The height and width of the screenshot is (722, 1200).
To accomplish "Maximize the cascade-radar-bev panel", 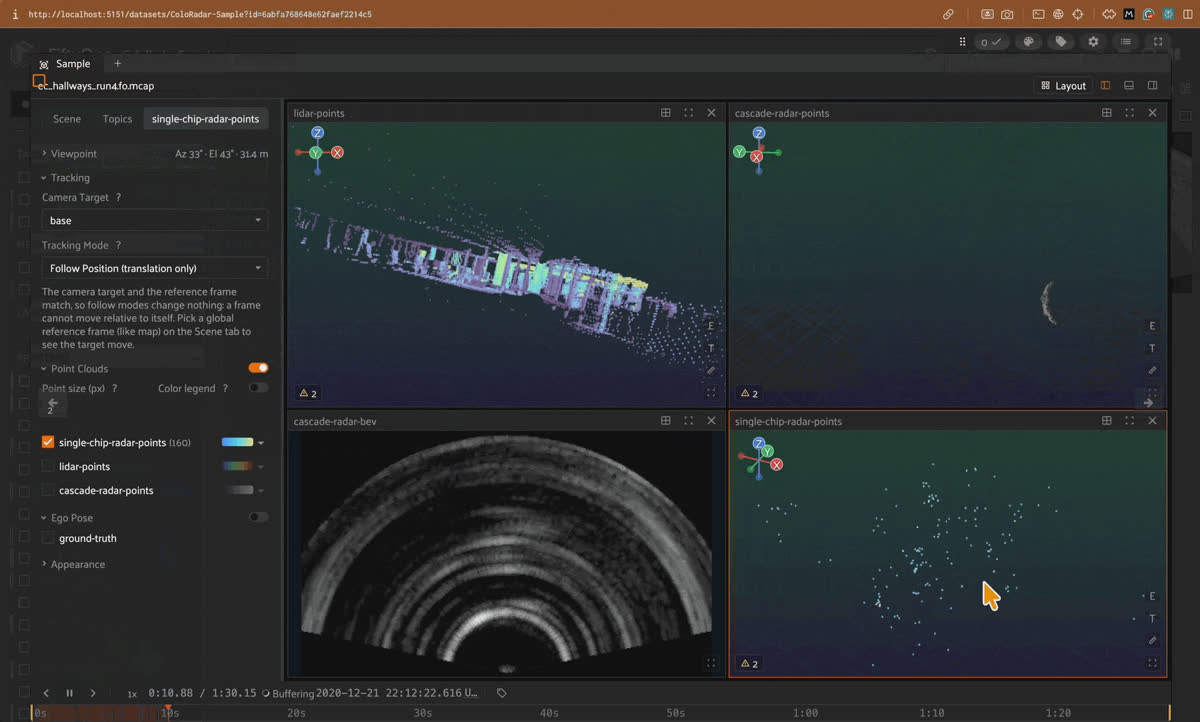I will 689,421.
